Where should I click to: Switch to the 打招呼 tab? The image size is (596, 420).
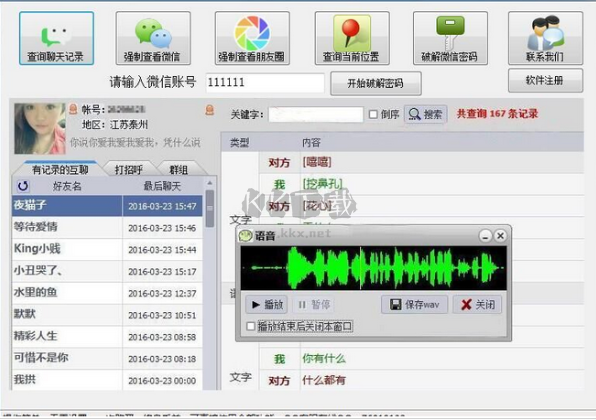[129, 170]
